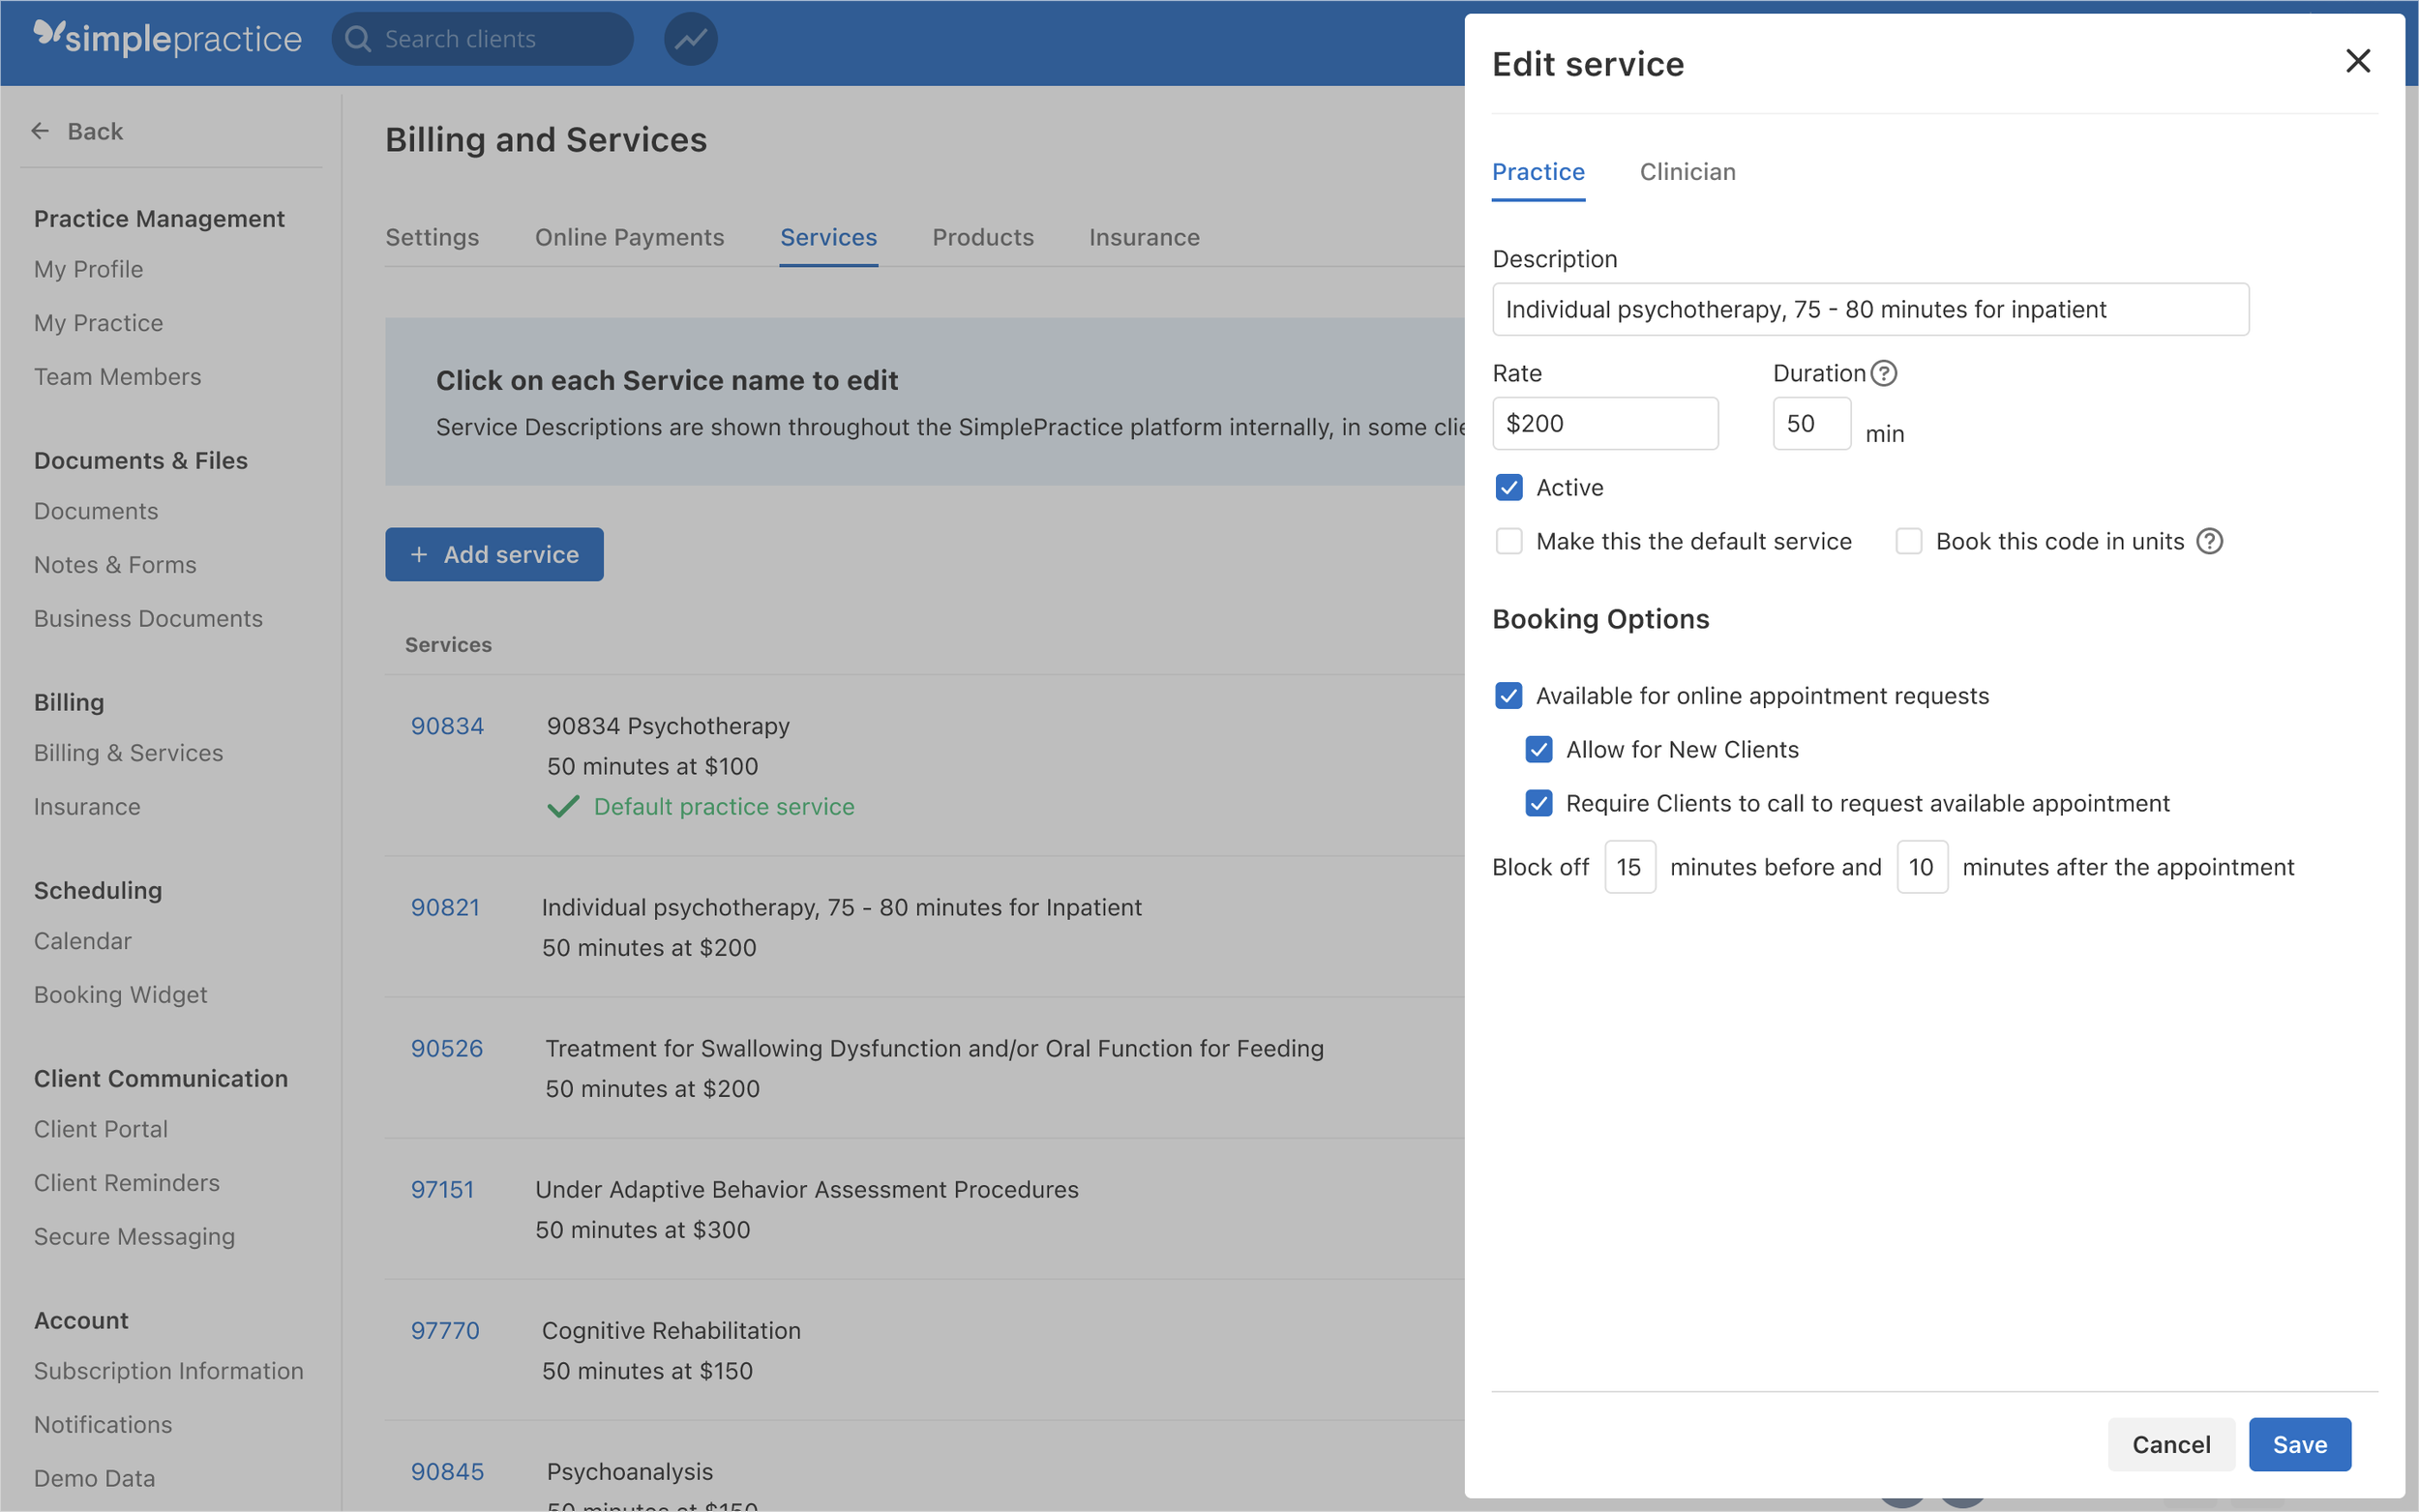Open Demo Data page

tap(94, 1479)
